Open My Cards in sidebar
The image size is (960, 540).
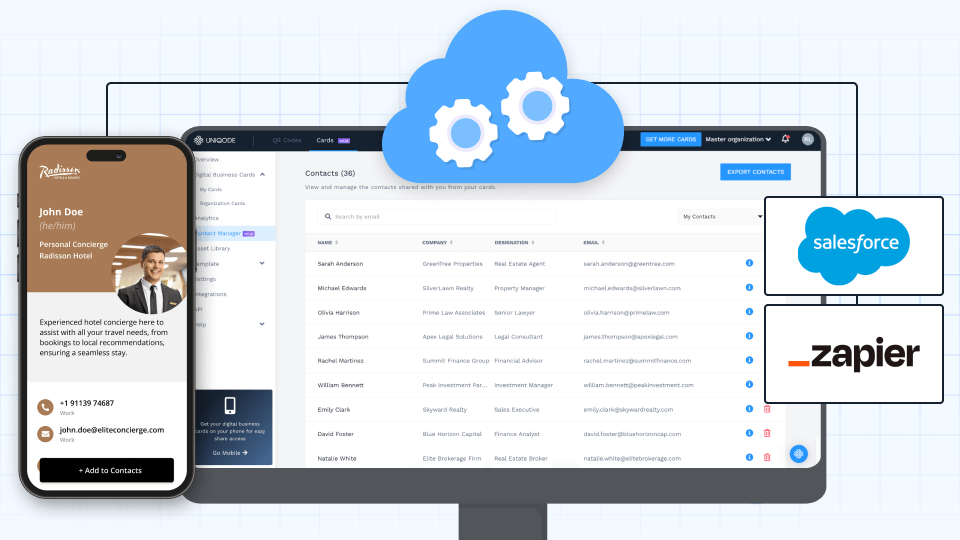(x=211, y=190)
